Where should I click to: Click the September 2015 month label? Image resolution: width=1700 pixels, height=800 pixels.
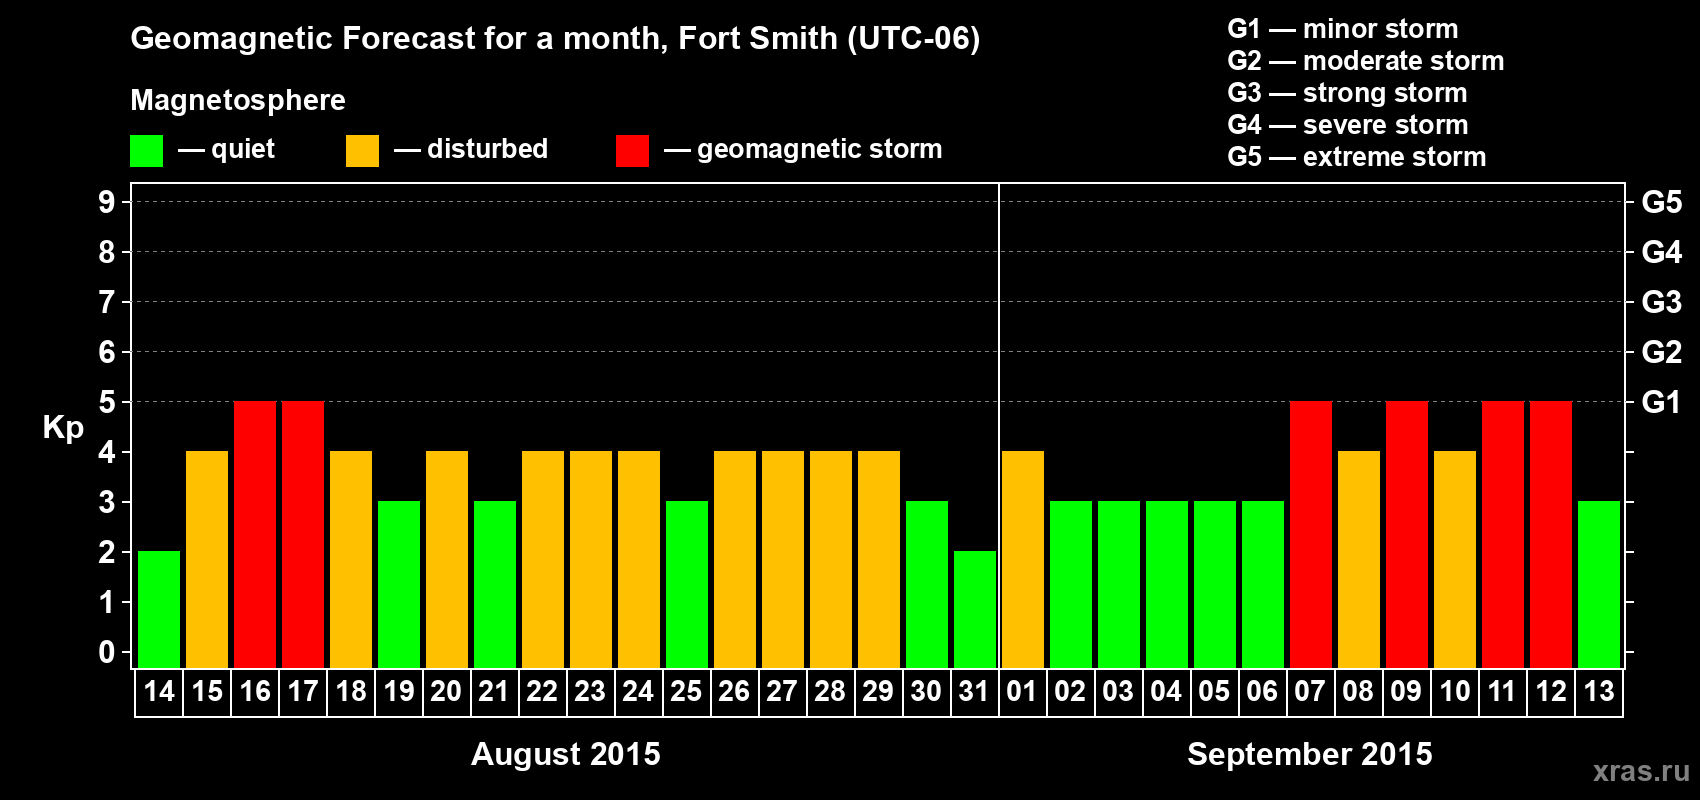[x=1310, y=754]
